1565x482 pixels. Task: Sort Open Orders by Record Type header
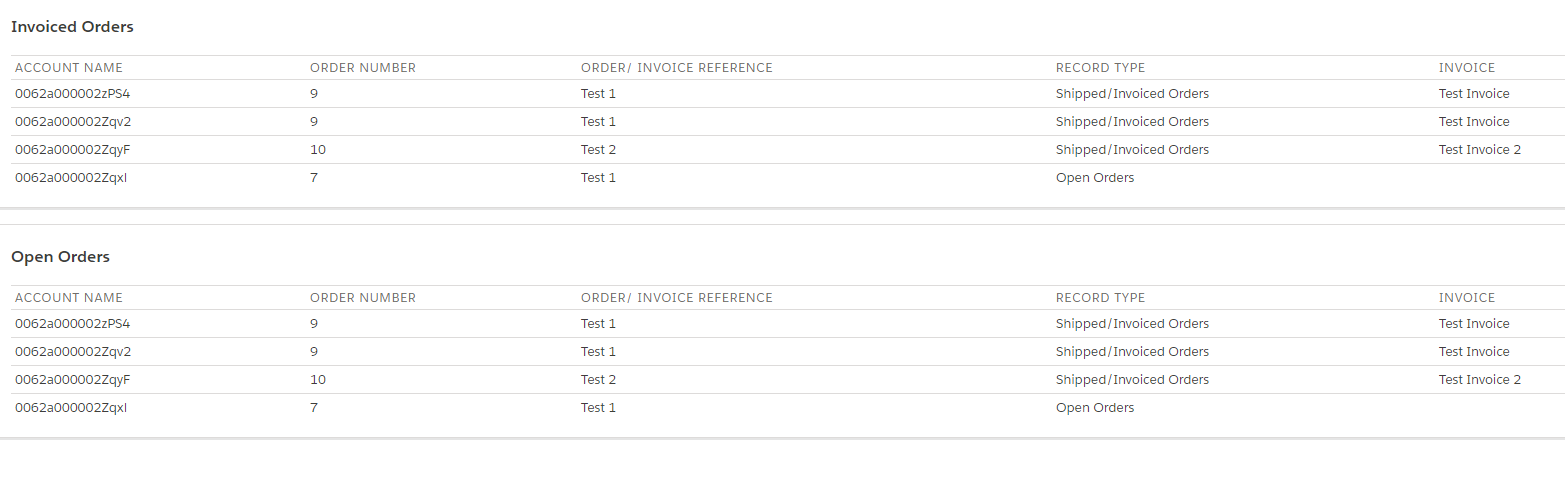1100,298
